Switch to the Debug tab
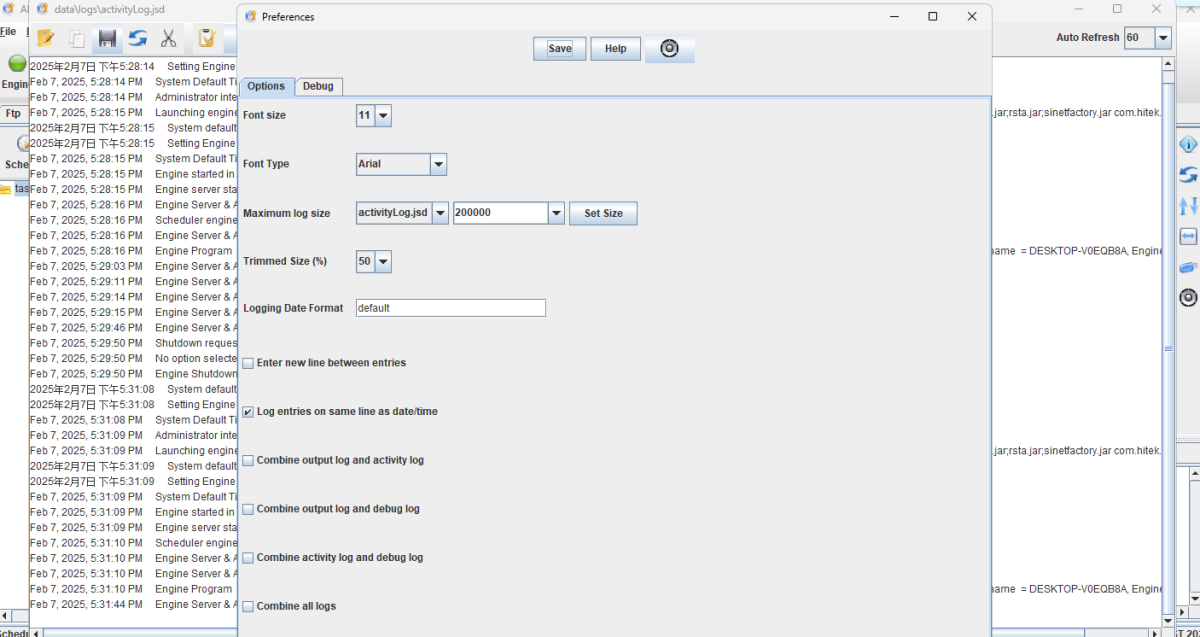Screen dimensions: 1200x637 [x=318, y=87]
